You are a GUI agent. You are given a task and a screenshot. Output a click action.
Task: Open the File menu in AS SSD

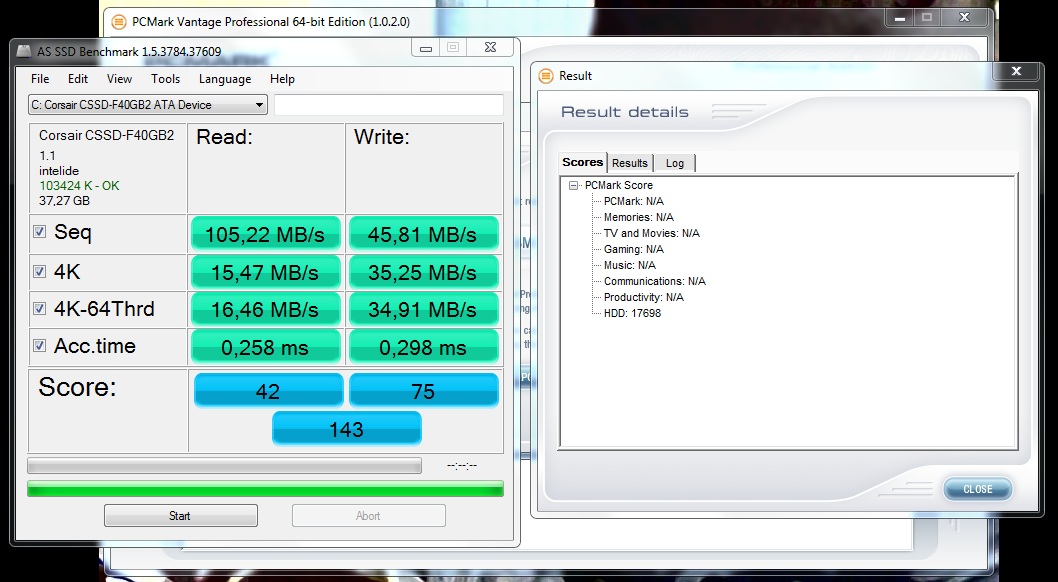40,79
